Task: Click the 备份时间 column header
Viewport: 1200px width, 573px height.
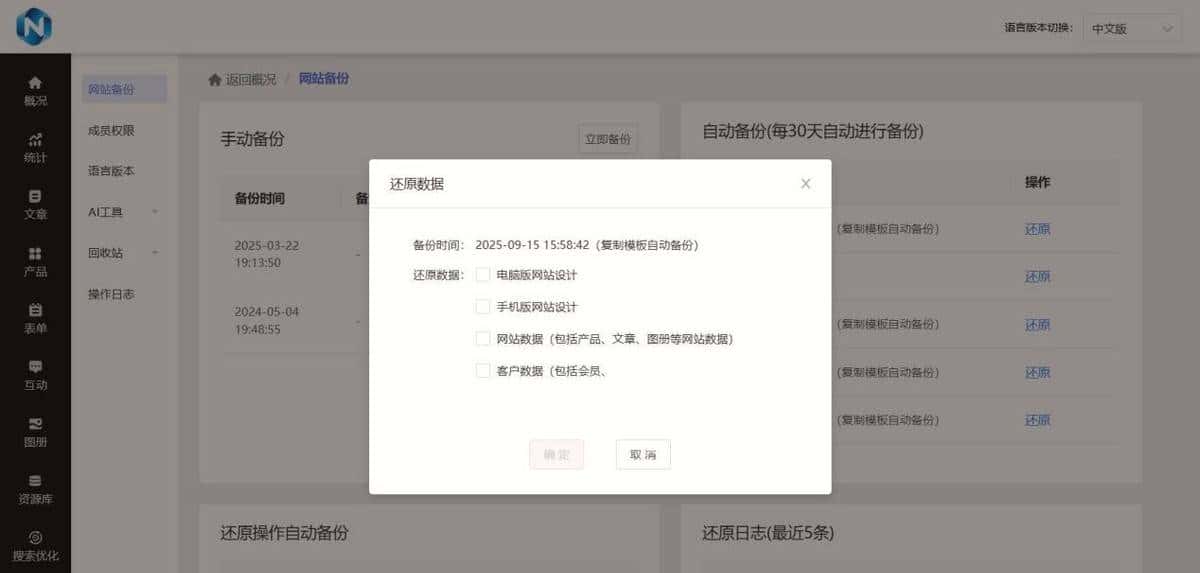Action: [260, 198]
